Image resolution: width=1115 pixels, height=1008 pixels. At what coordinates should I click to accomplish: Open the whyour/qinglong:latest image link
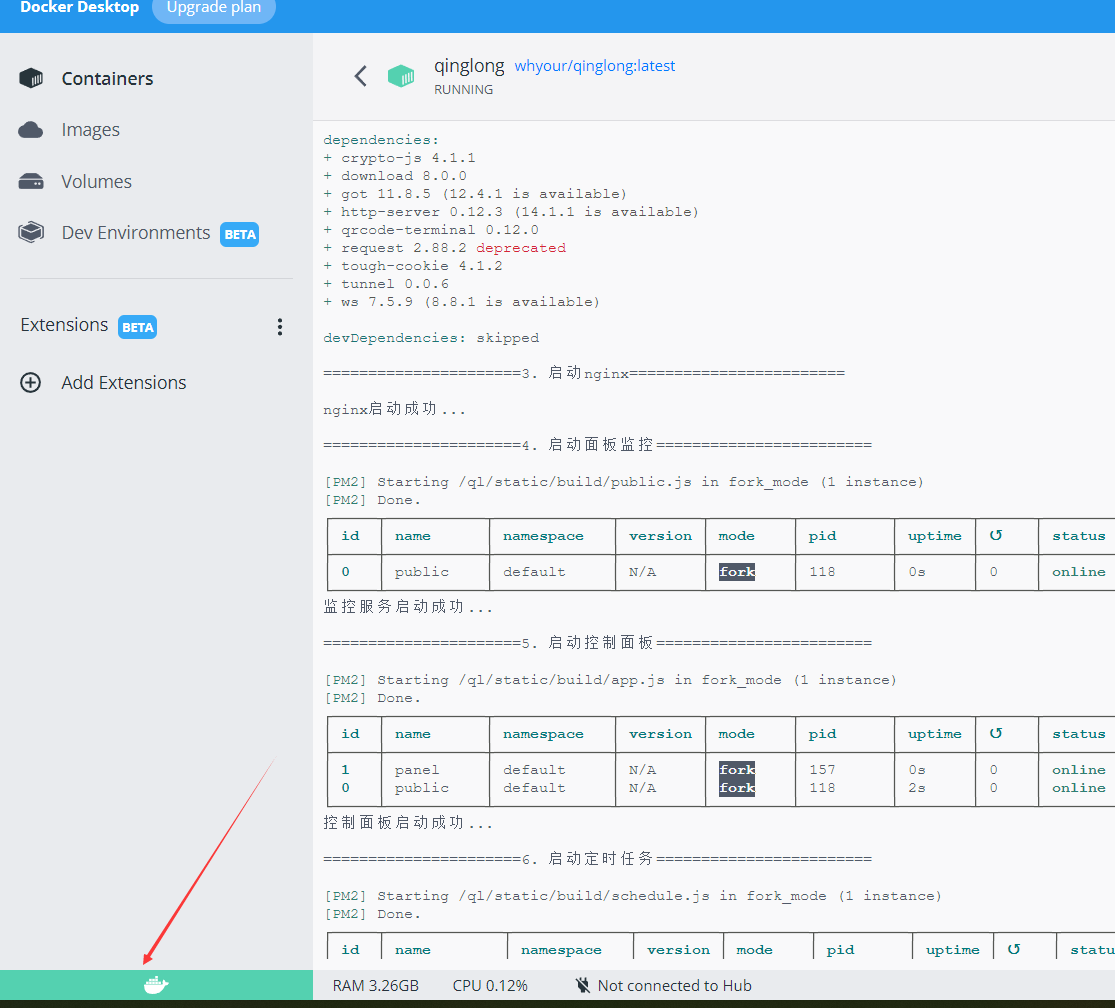coord(594,66)
